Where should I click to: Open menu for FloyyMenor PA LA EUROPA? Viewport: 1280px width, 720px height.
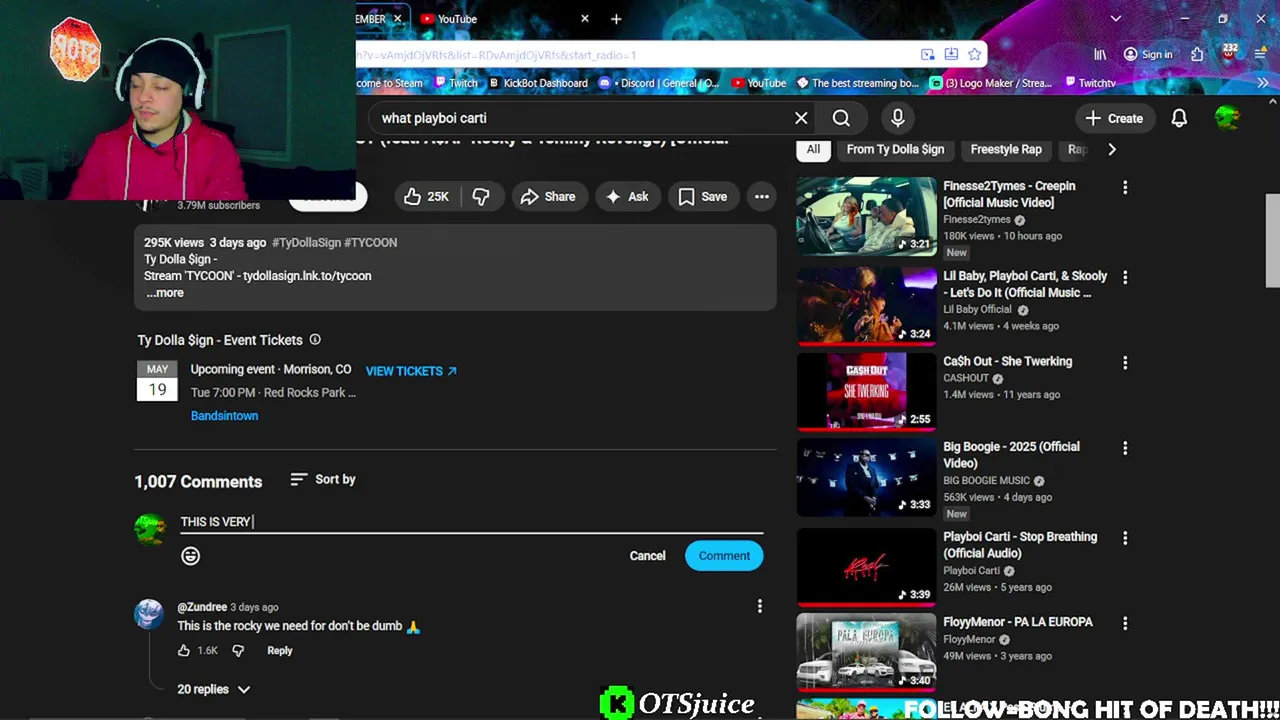click(1125, 623)
